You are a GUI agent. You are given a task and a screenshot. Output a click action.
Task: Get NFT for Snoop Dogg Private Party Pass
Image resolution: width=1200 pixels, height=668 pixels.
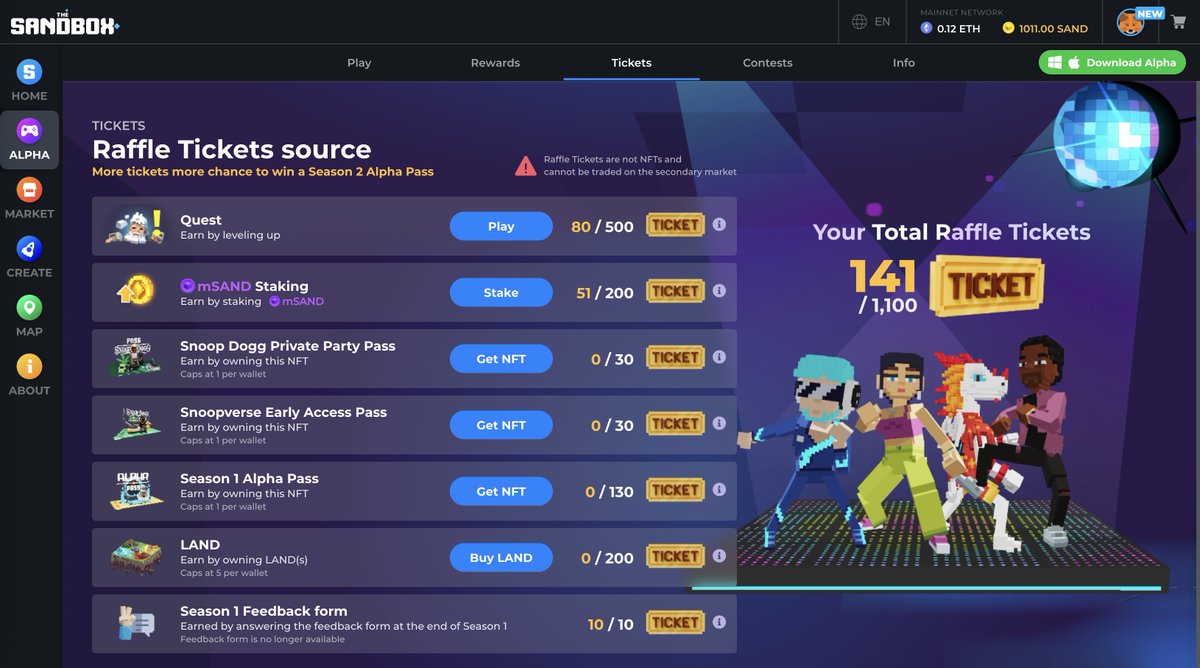[x=501, y=358]
